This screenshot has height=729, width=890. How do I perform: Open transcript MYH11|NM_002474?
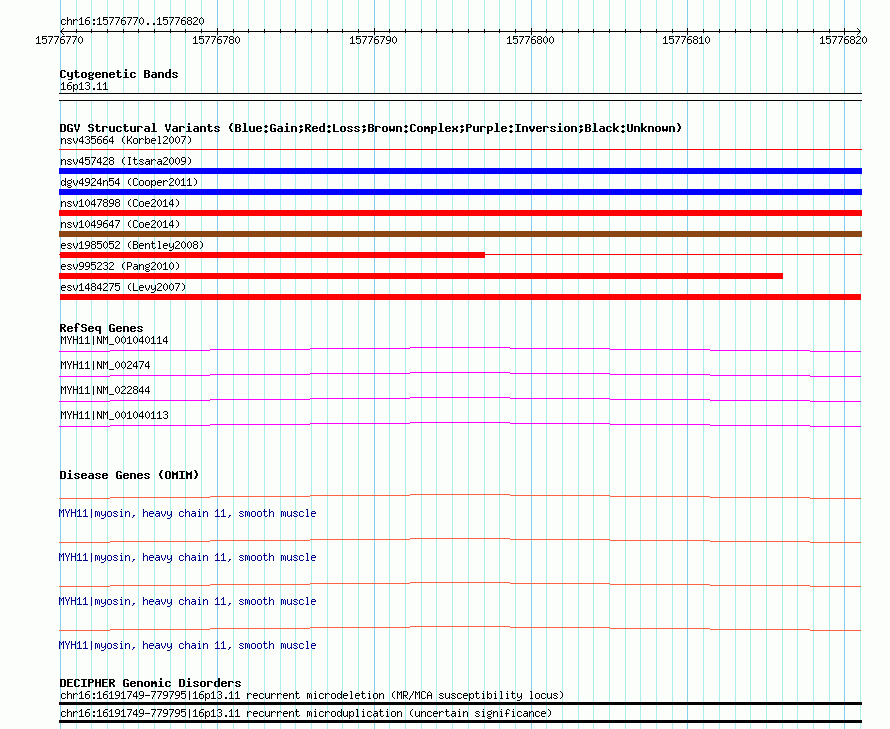pyautogui.click(x=105, y=366)
